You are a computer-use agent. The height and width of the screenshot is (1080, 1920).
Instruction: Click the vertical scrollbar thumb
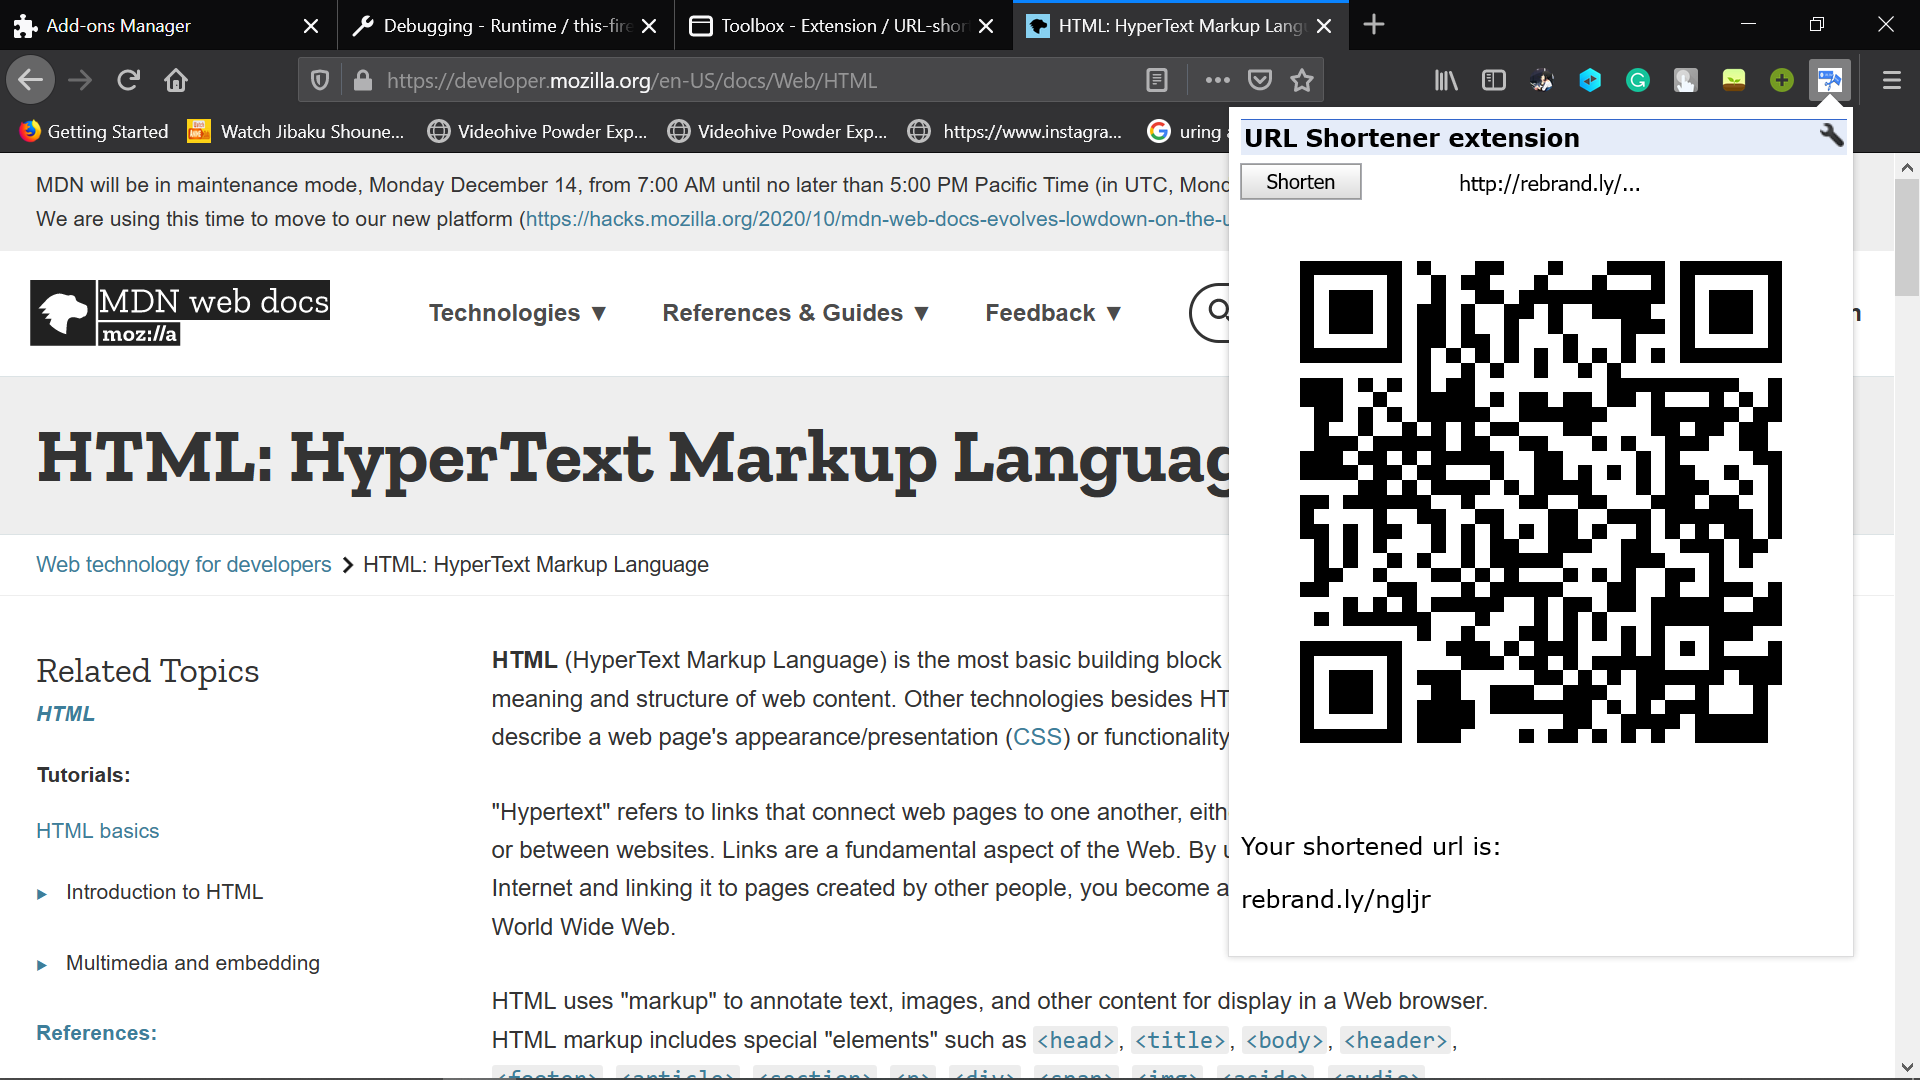click(x=1907, y=238)
